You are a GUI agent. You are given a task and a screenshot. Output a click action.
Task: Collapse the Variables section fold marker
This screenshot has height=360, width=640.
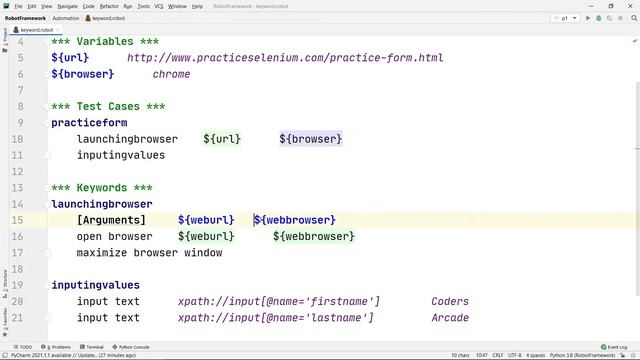tap(47, 42)
